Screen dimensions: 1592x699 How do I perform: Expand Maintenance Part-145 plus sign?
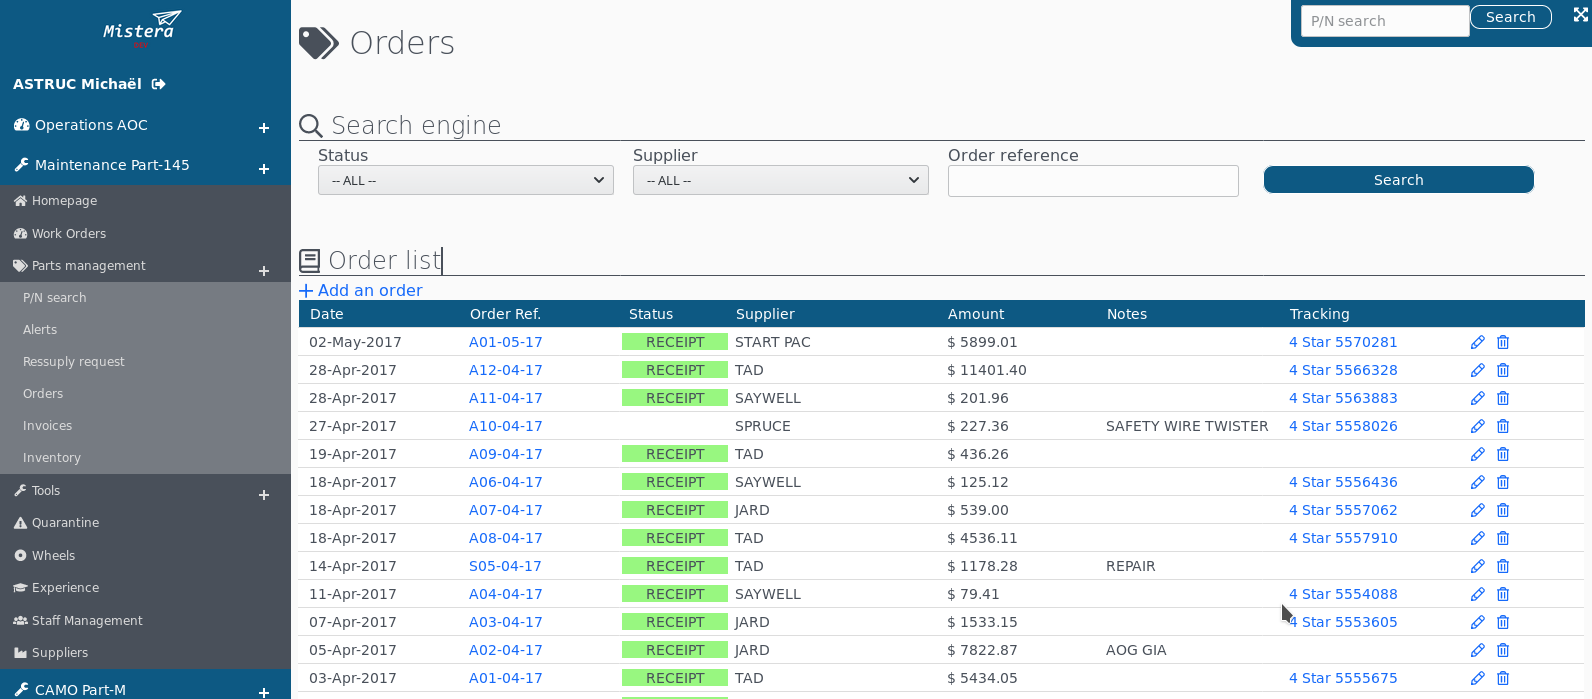tap(264, 169)
